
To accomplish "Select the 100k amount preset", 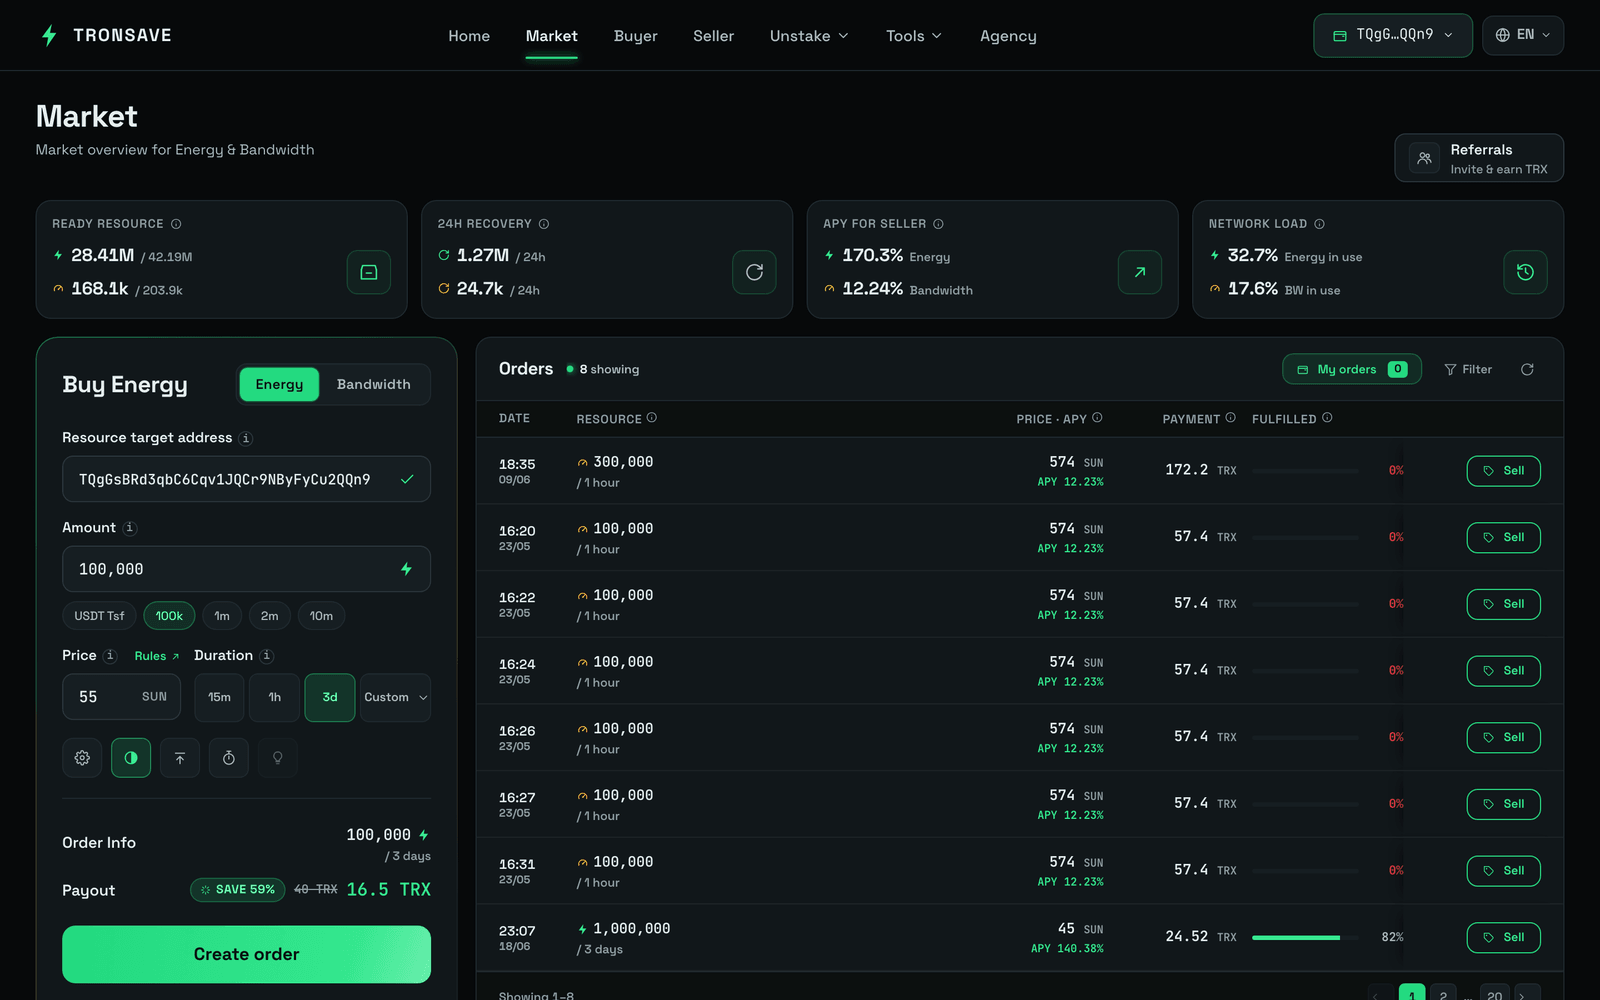I will [169, 616].
